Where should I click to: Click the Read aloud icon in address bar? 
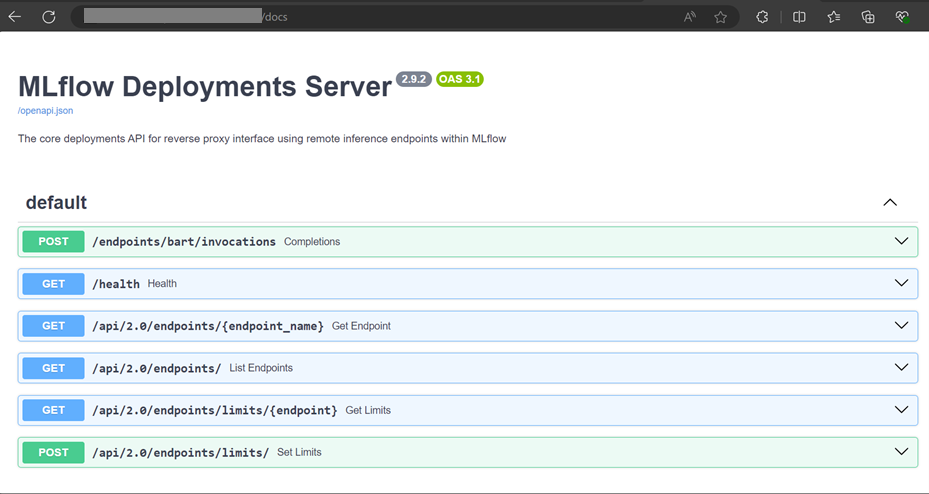pyautogui.click(x=690, y=17)
